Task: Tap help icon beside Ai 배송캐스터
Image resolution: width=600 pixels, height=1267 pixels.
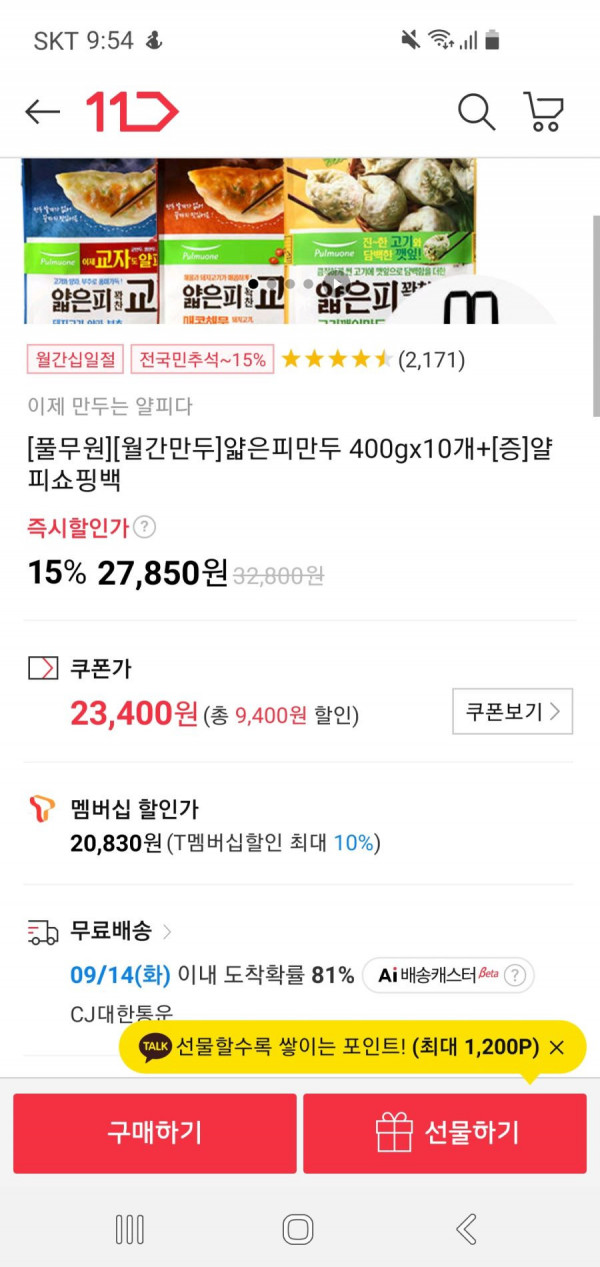Action: tap(515, 975)
